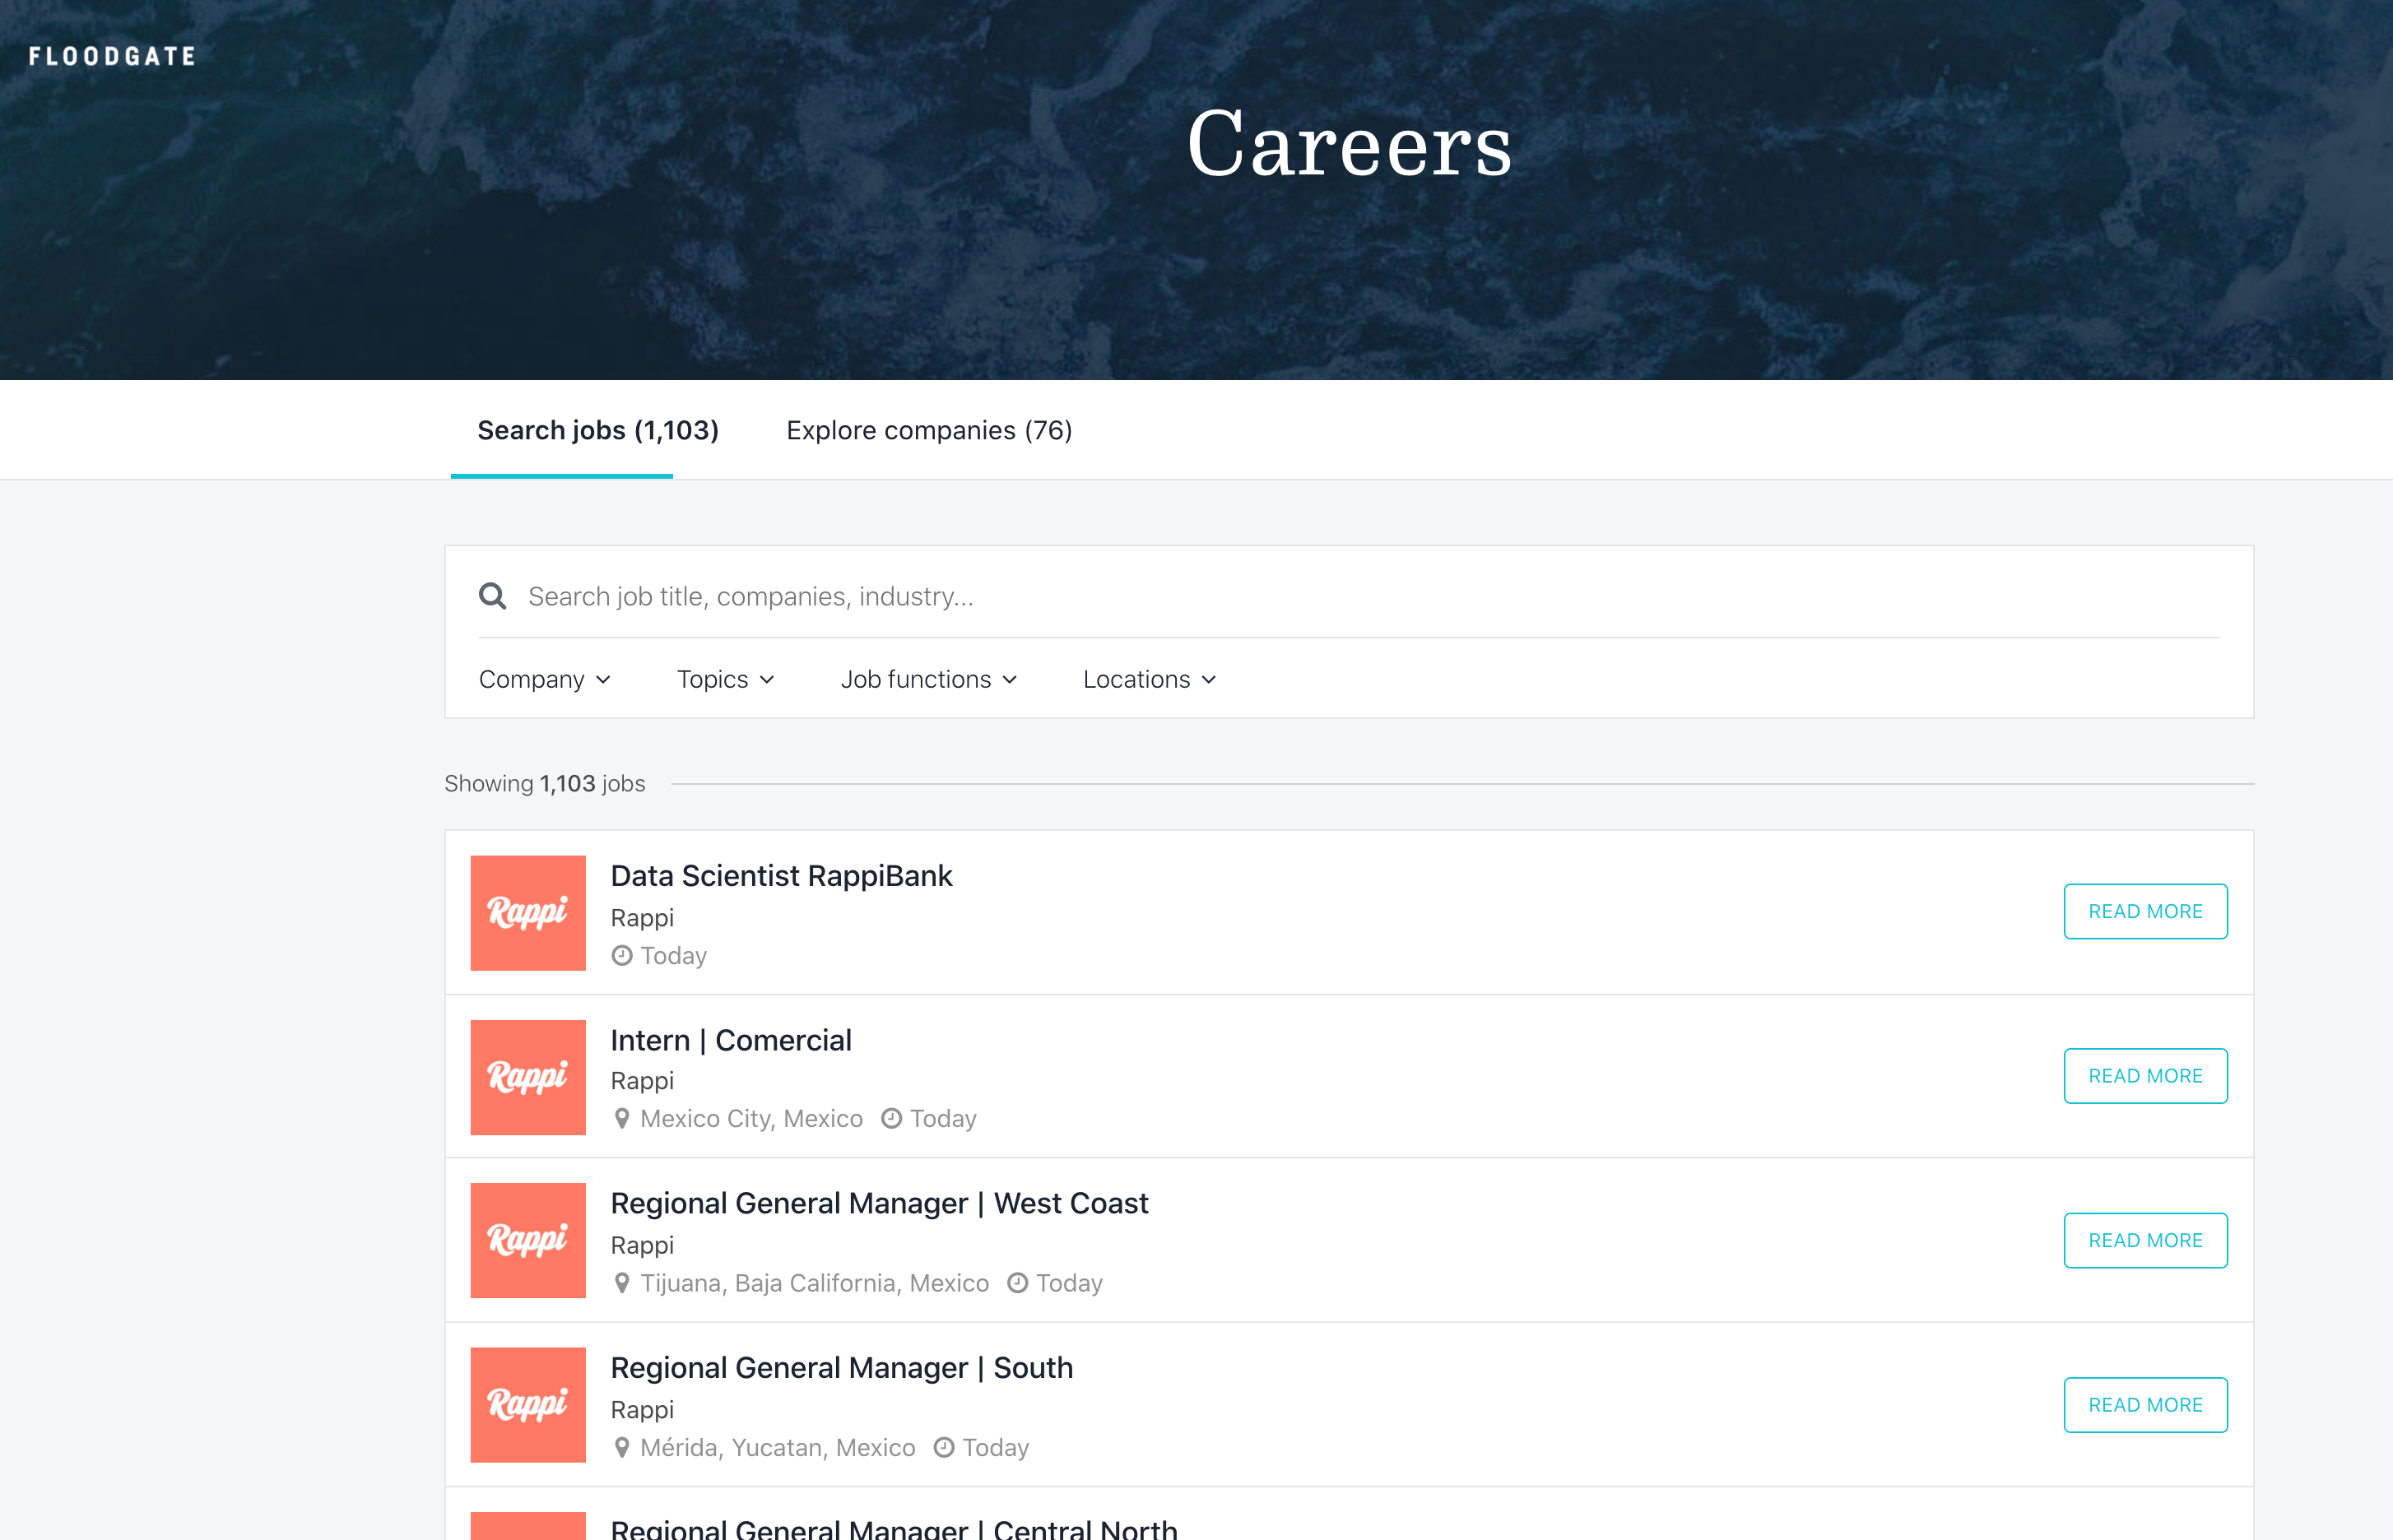Click Rappi logo on Intern Comercial listing
The width and height of the screenshot is (2393, 1540).
(528, 1077)
